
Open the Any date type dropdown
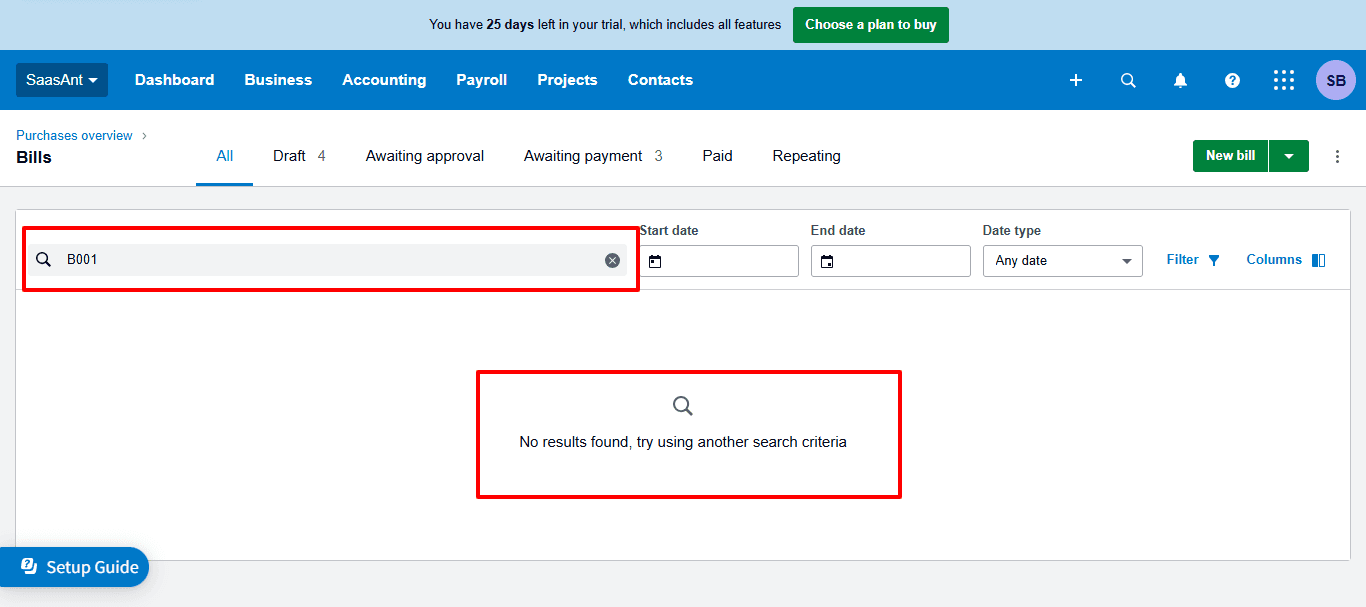pos(1062,261)
